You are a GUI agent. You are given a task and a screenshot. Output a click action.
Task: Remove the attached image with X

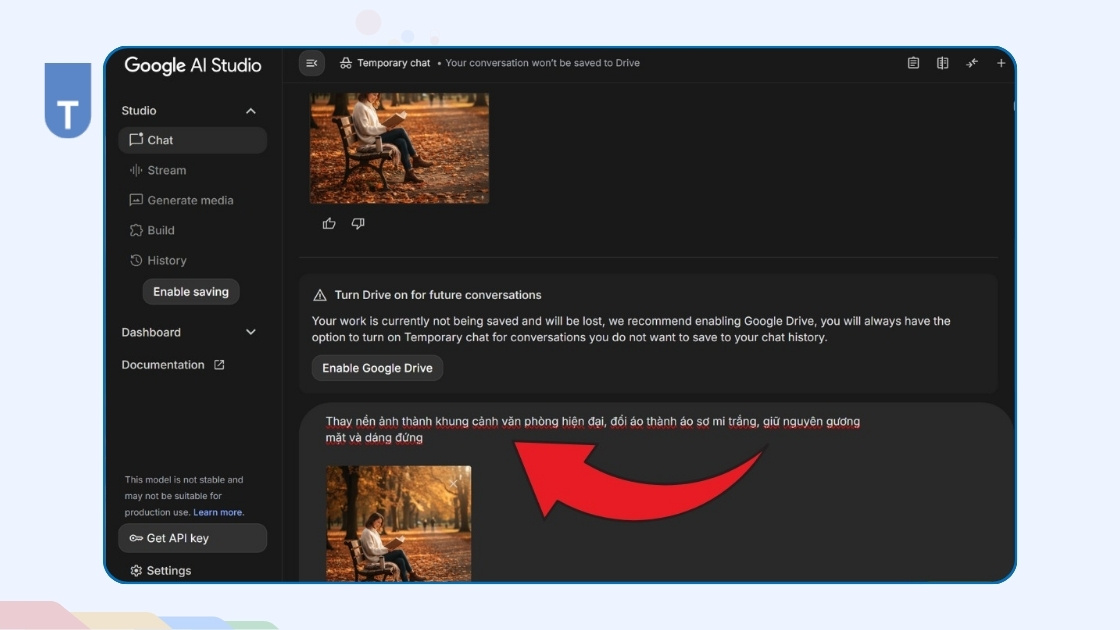tap(454, 483)
